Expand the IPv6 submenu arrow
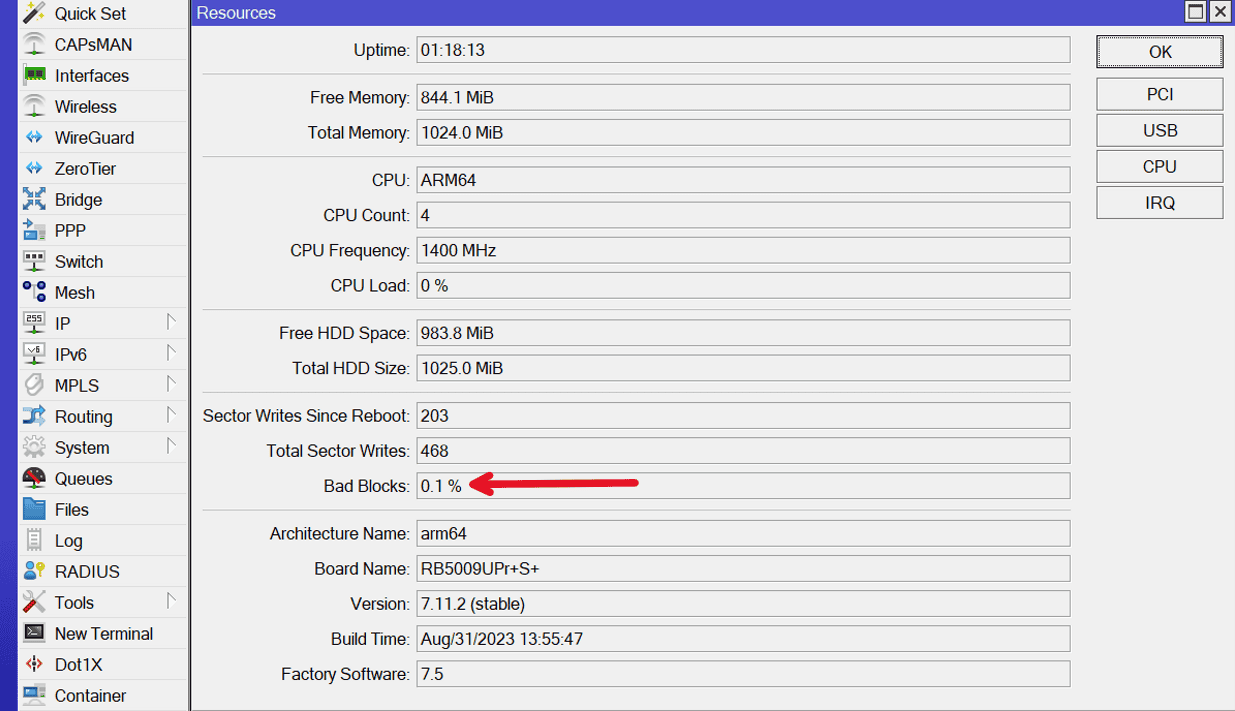The image size is (1235, 711). coord(171,354)
